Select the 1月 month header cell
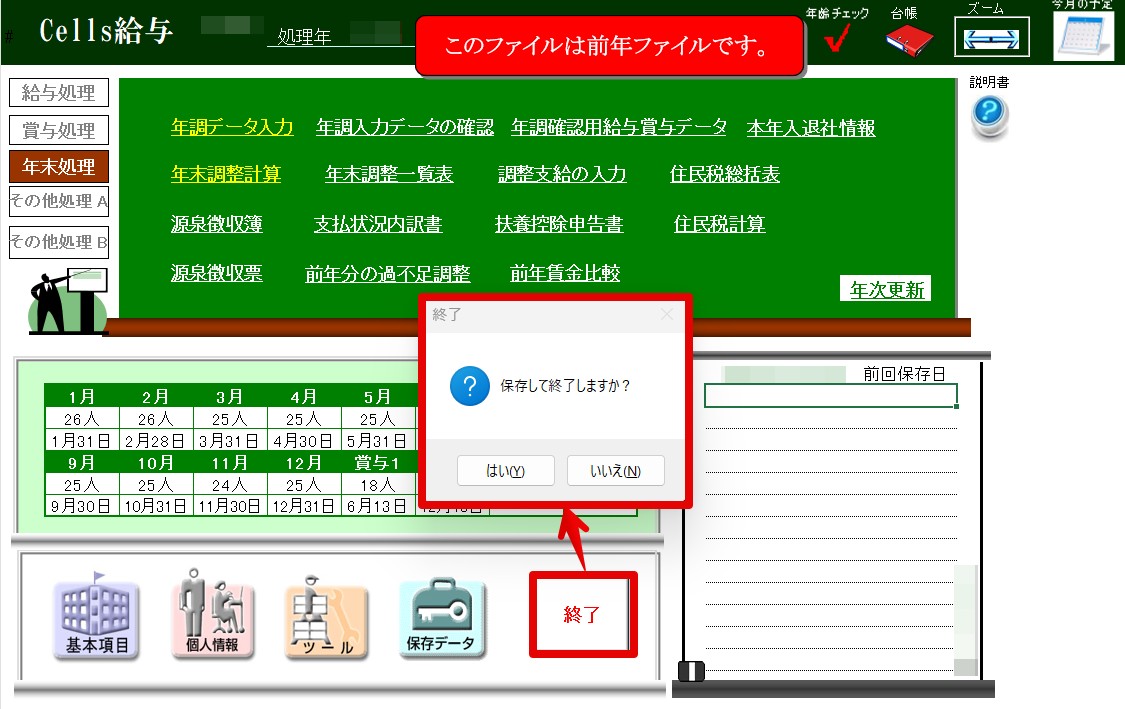1125x709 pixels. pyautogui.click(x=81, y=396)
